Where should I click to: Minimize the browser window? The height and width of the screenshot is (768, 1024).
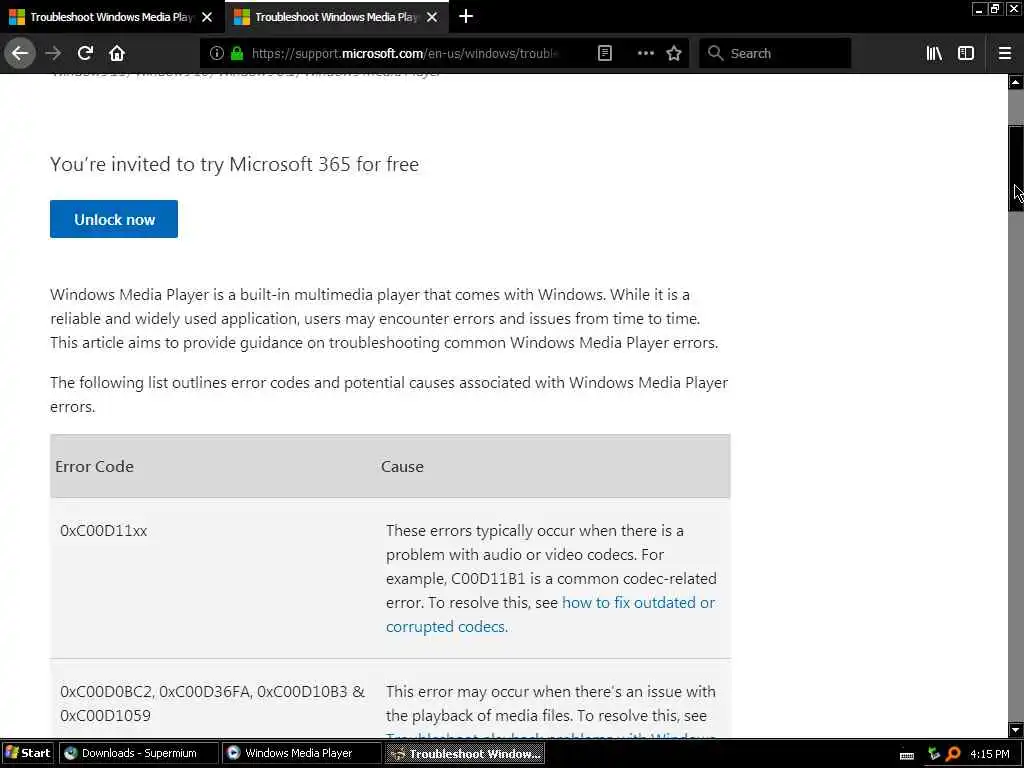click(x=978, y=8)
